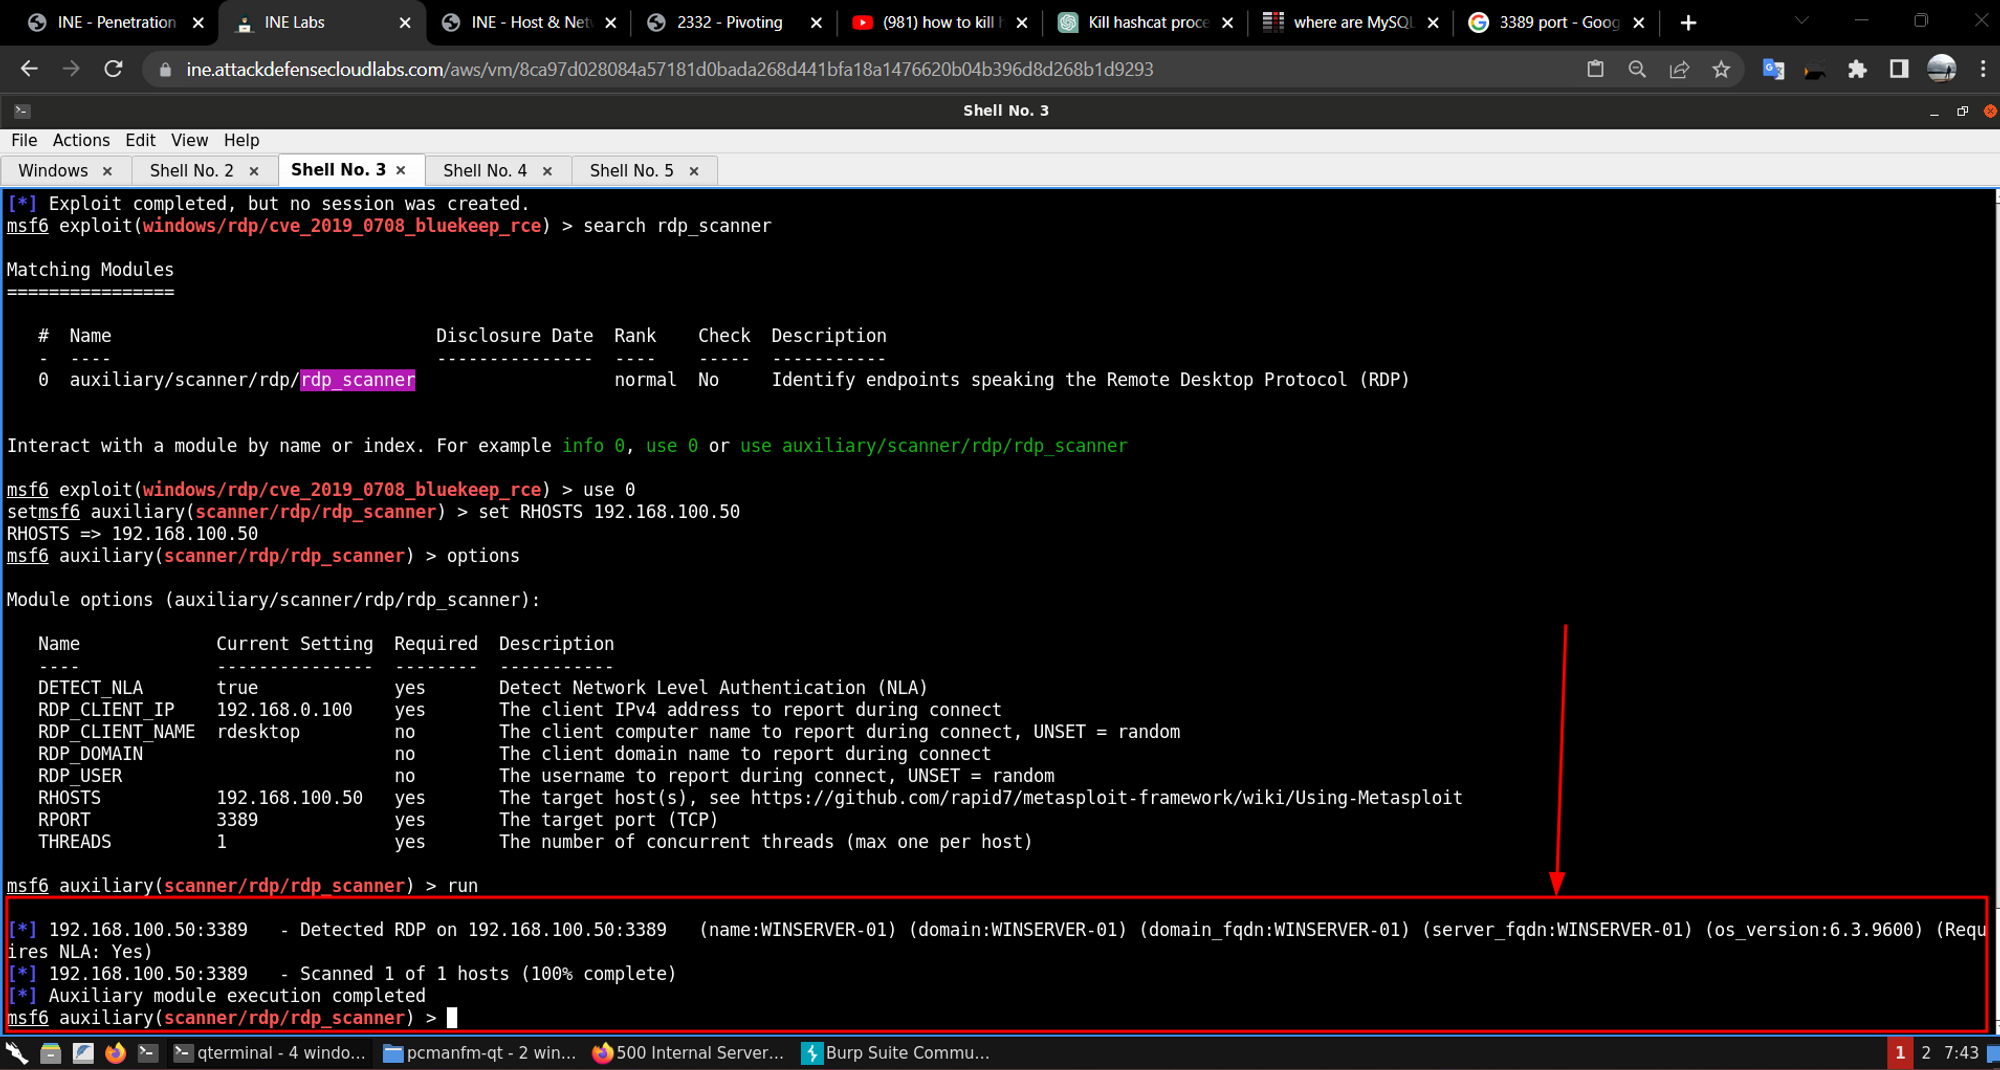Screen dimensions: 2000x1070
Task: Select workspace 1 in pager
Action: point(1899,1052)
